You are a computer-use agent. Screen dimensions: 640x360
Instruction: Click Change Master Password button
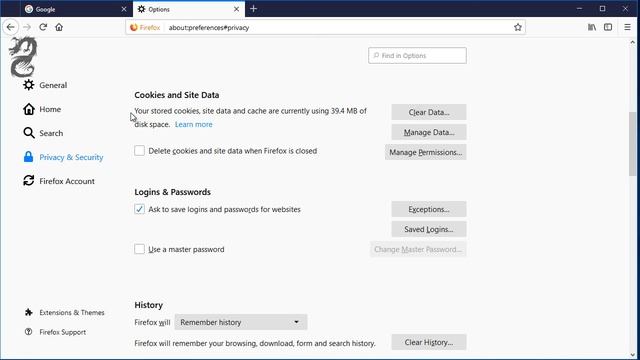[418, 249]
